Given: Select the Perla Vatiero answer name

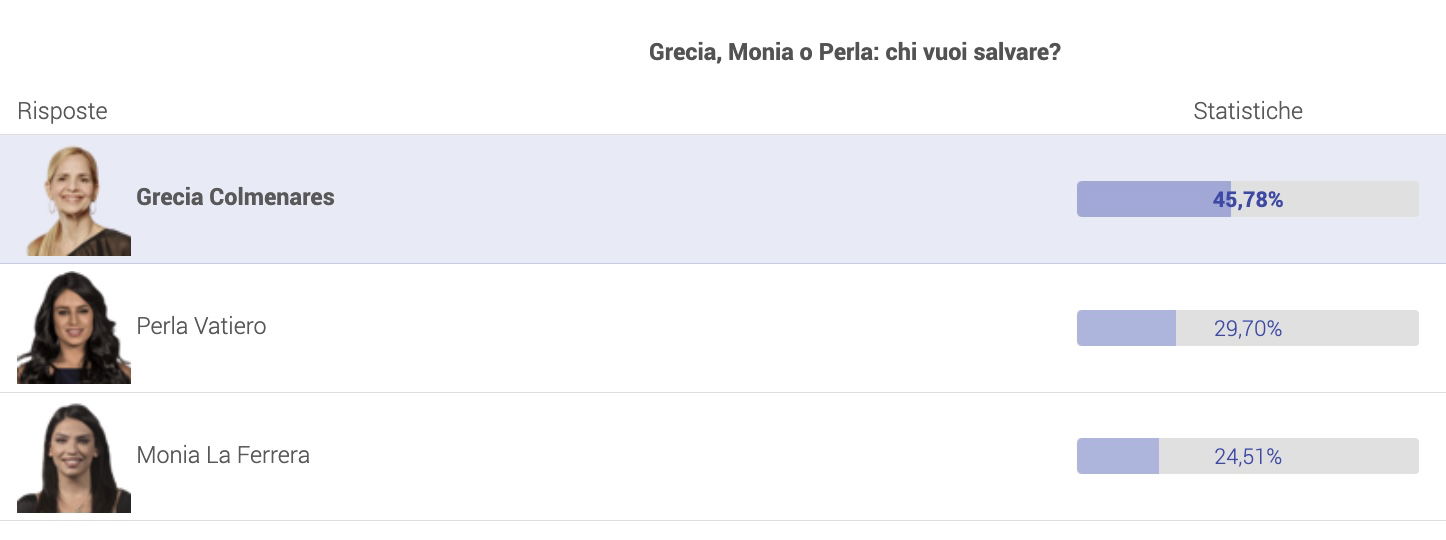Looking at the screenshot, I should click(201, 326).
